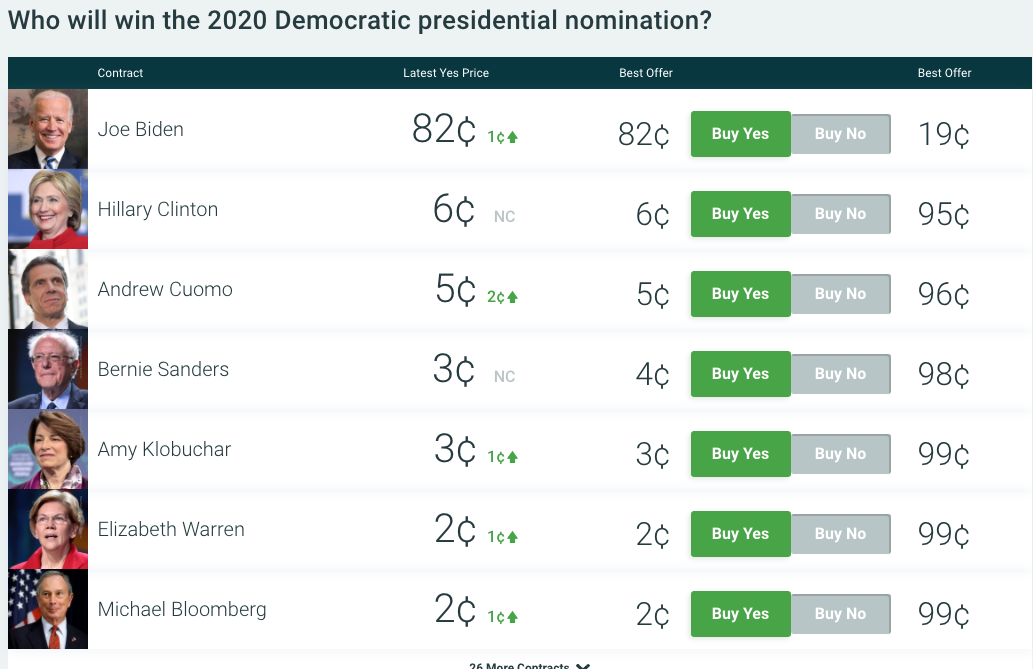
Task: Open the Andrew Cuomo contract name link
Action: [165, 289]
